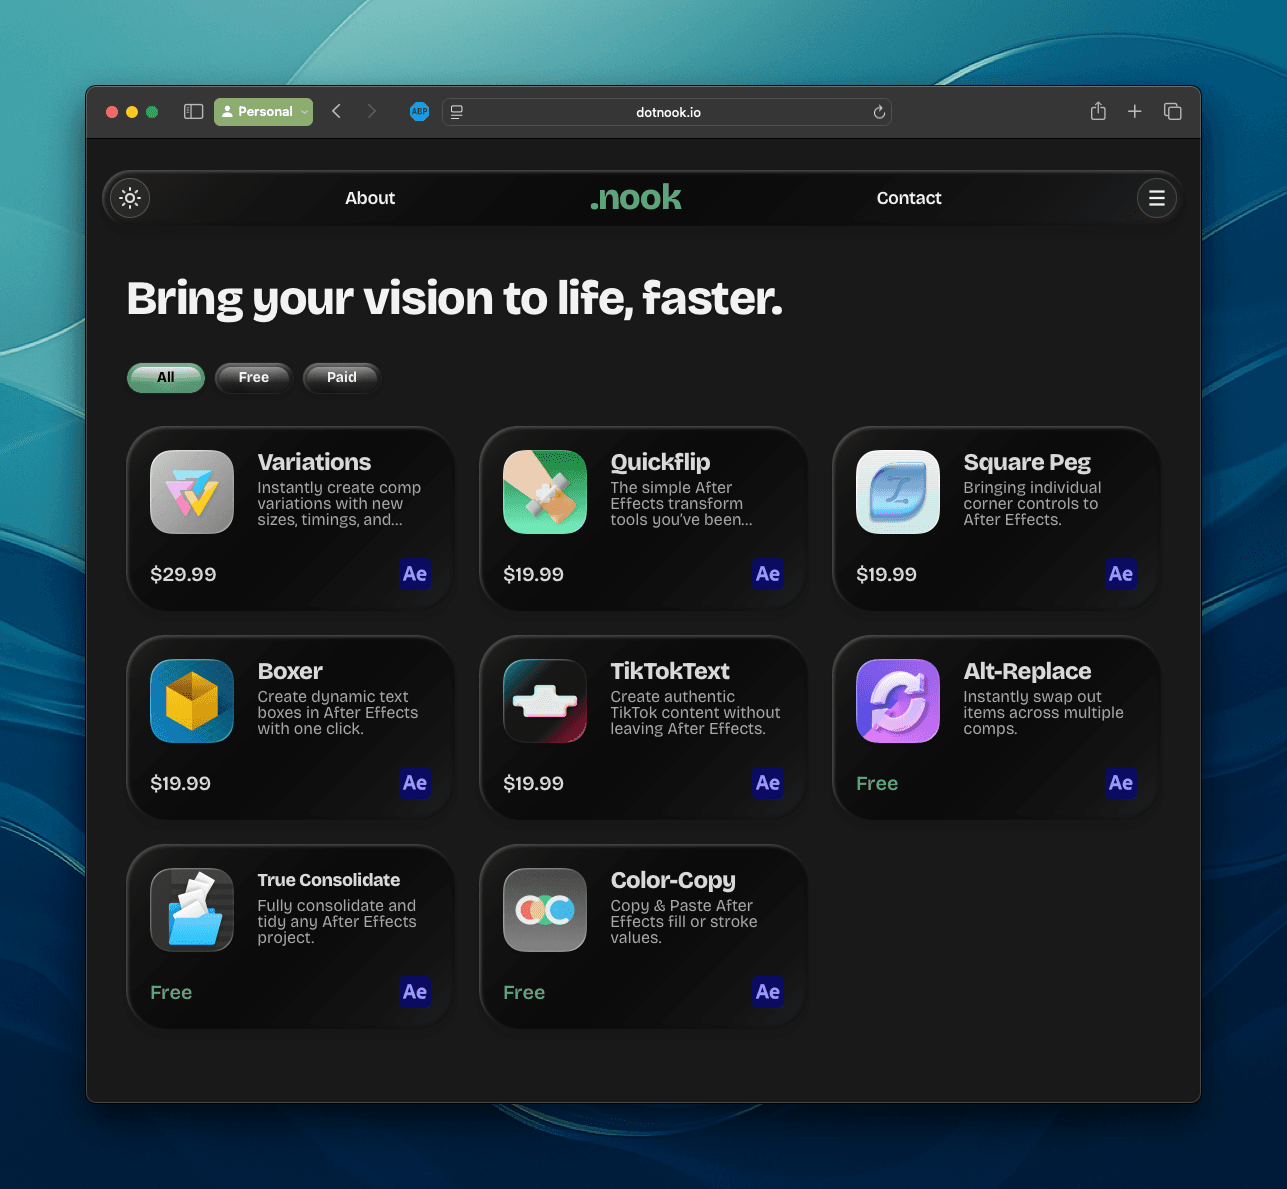Open the Boxer title link

(x=290, y=671)
